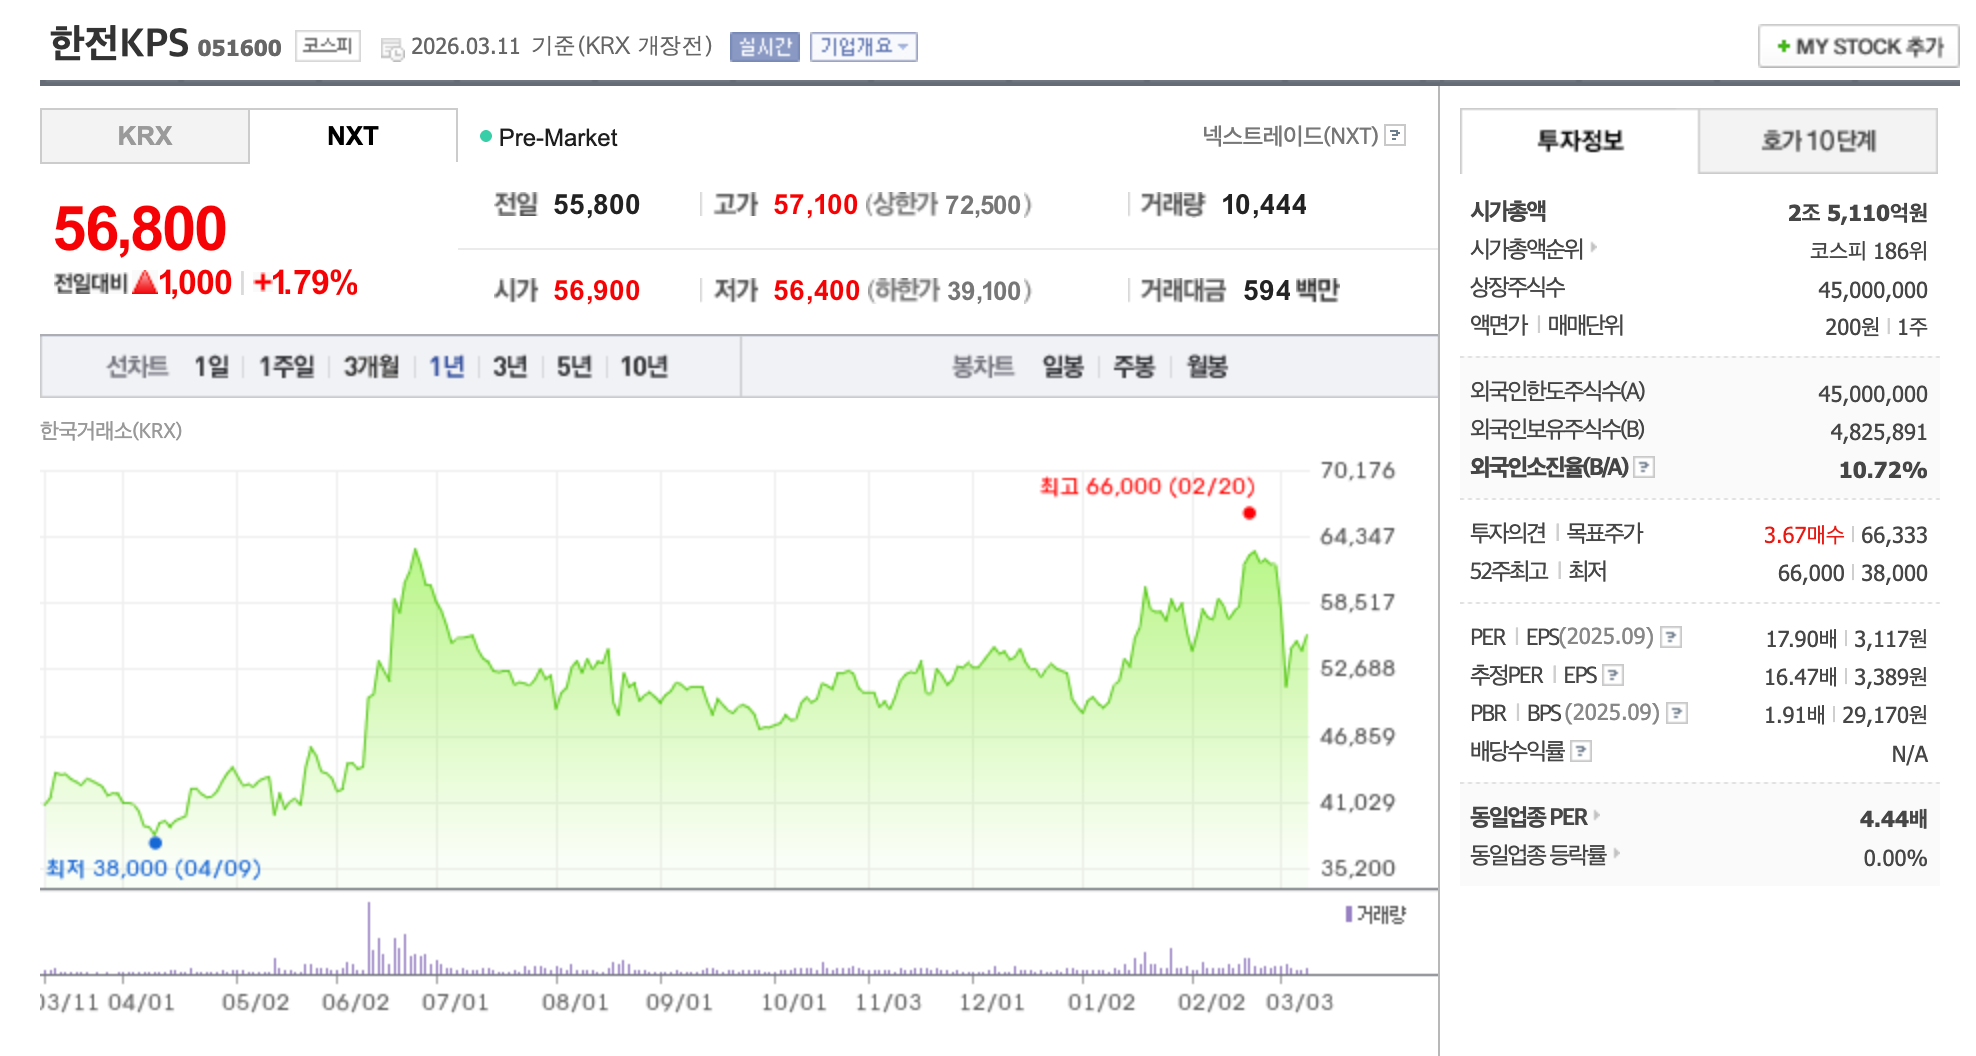Click the 3.67매수 investment opinion value
The height and width of the screenshot is (1056, 1976).
(x=1803, y=535)
